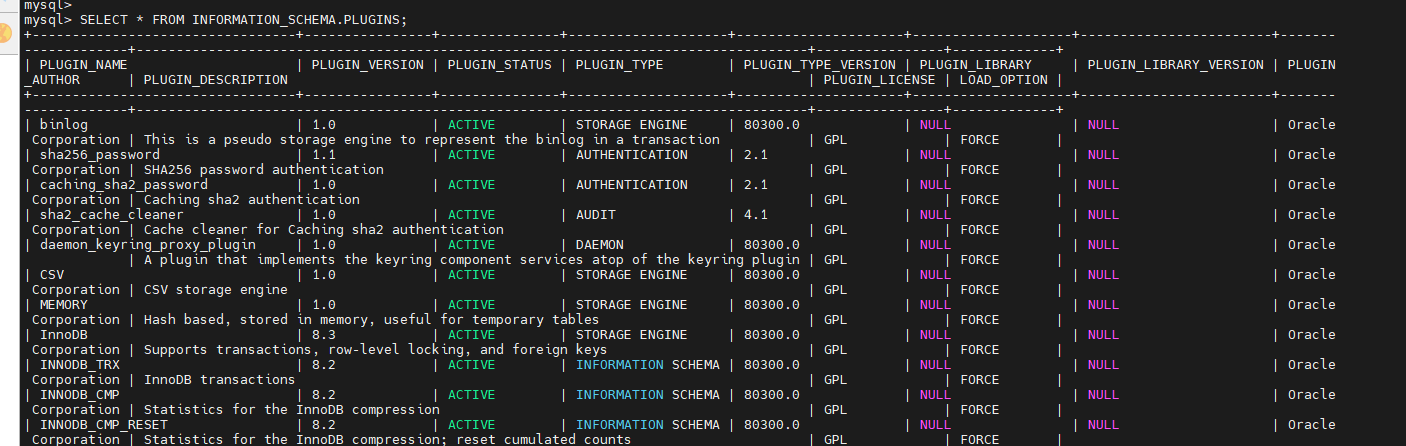Screen dimensions: 1406x446
Task: Click the 'SHA256 password authentication' description
Action: tap(264, 170)
